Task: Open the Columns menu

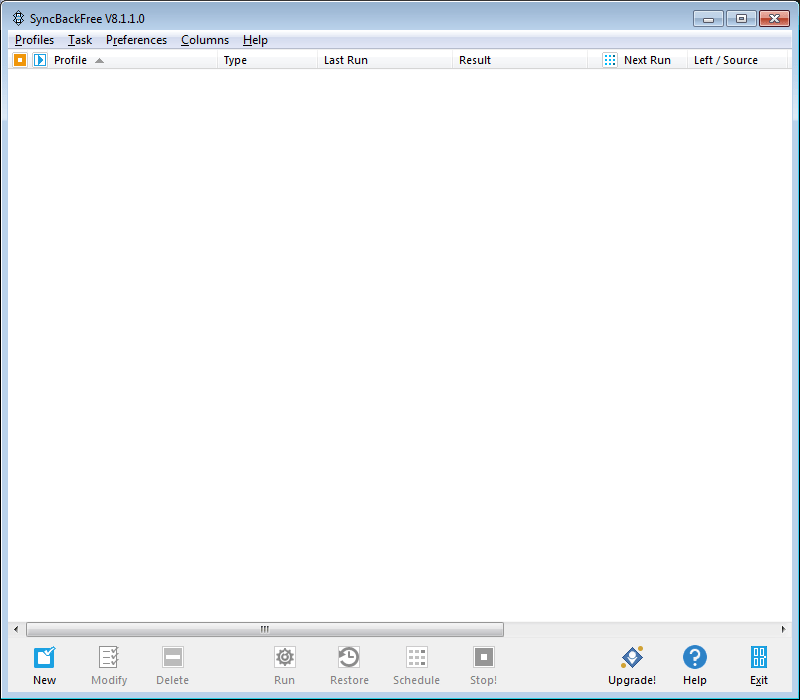Action: coord(205,40)
